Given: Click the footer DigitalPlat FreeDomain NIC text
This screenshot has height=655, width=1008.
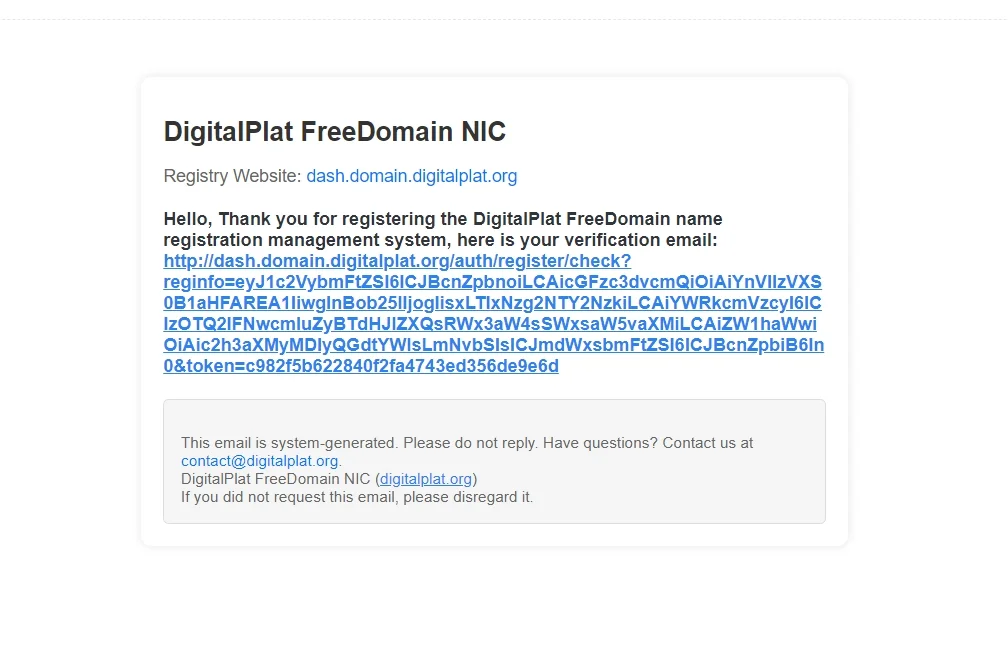Looking at the screenshot, I should pos(276,479).
